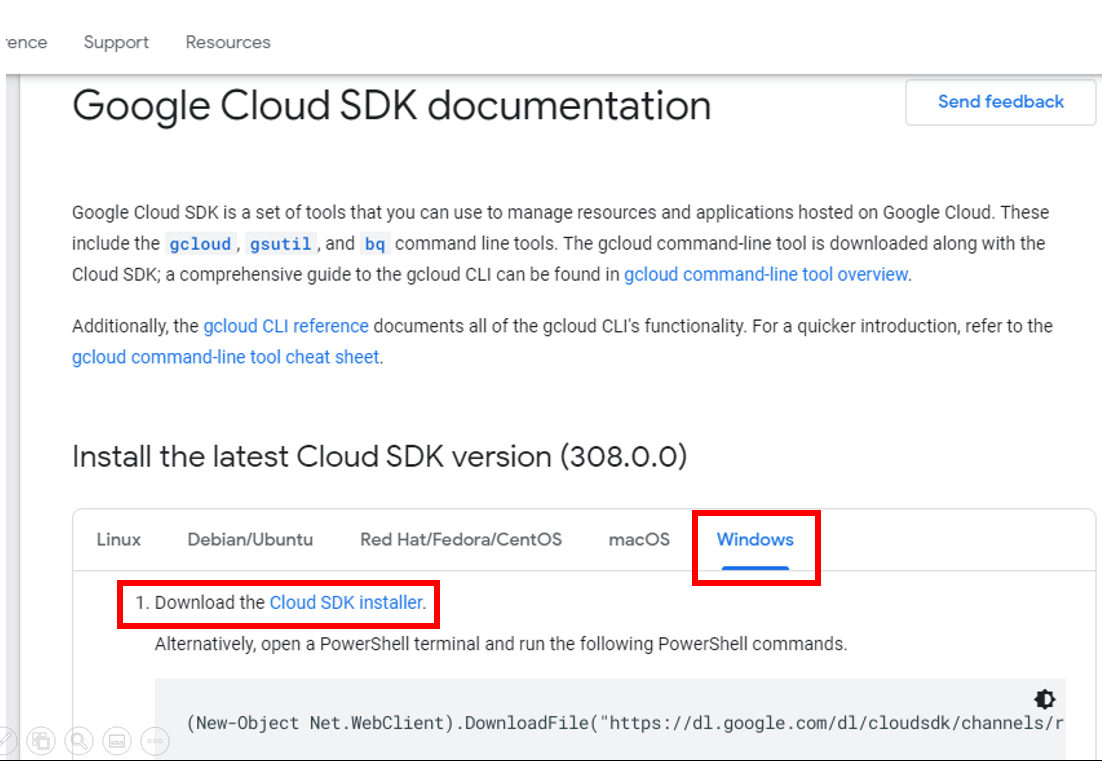Open the Resources menu
Image resolution: width=1102 pixels, height=761 pixels.
point(228,42)
